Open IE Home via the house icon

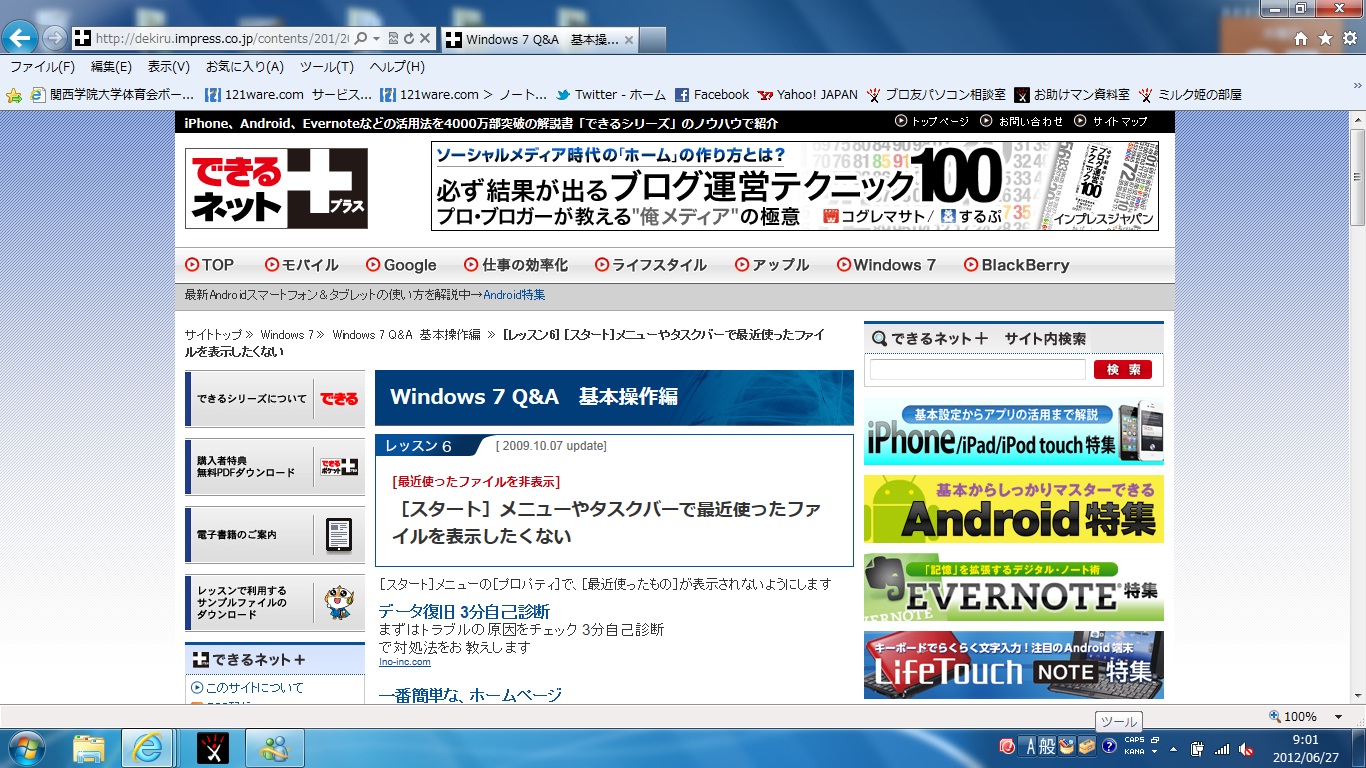[1301, 39]
